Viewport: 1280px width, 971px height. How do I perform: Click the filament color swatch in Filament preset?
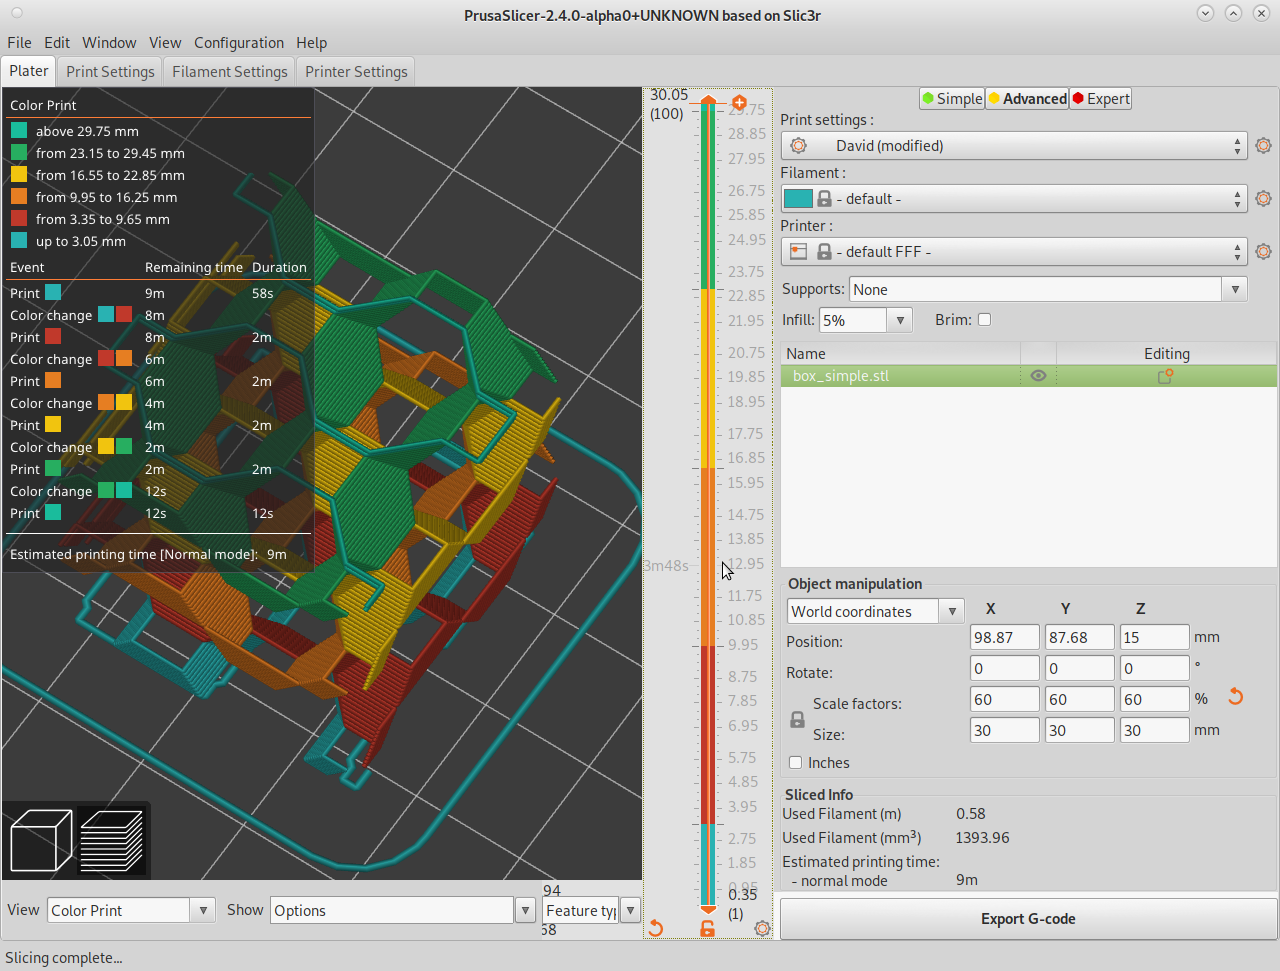[798, 198]
